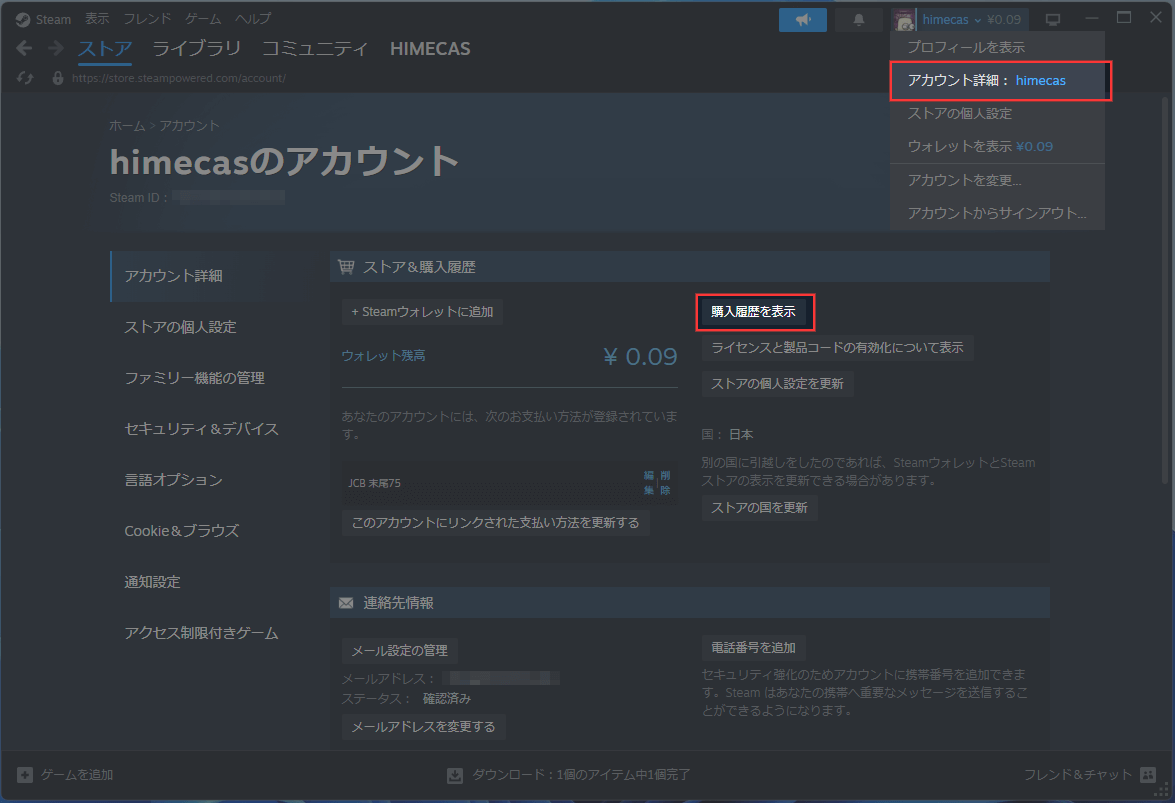Switch to the ライブラリ tab
Viewport: 1175px width, 803px height.
pos(196,49)
